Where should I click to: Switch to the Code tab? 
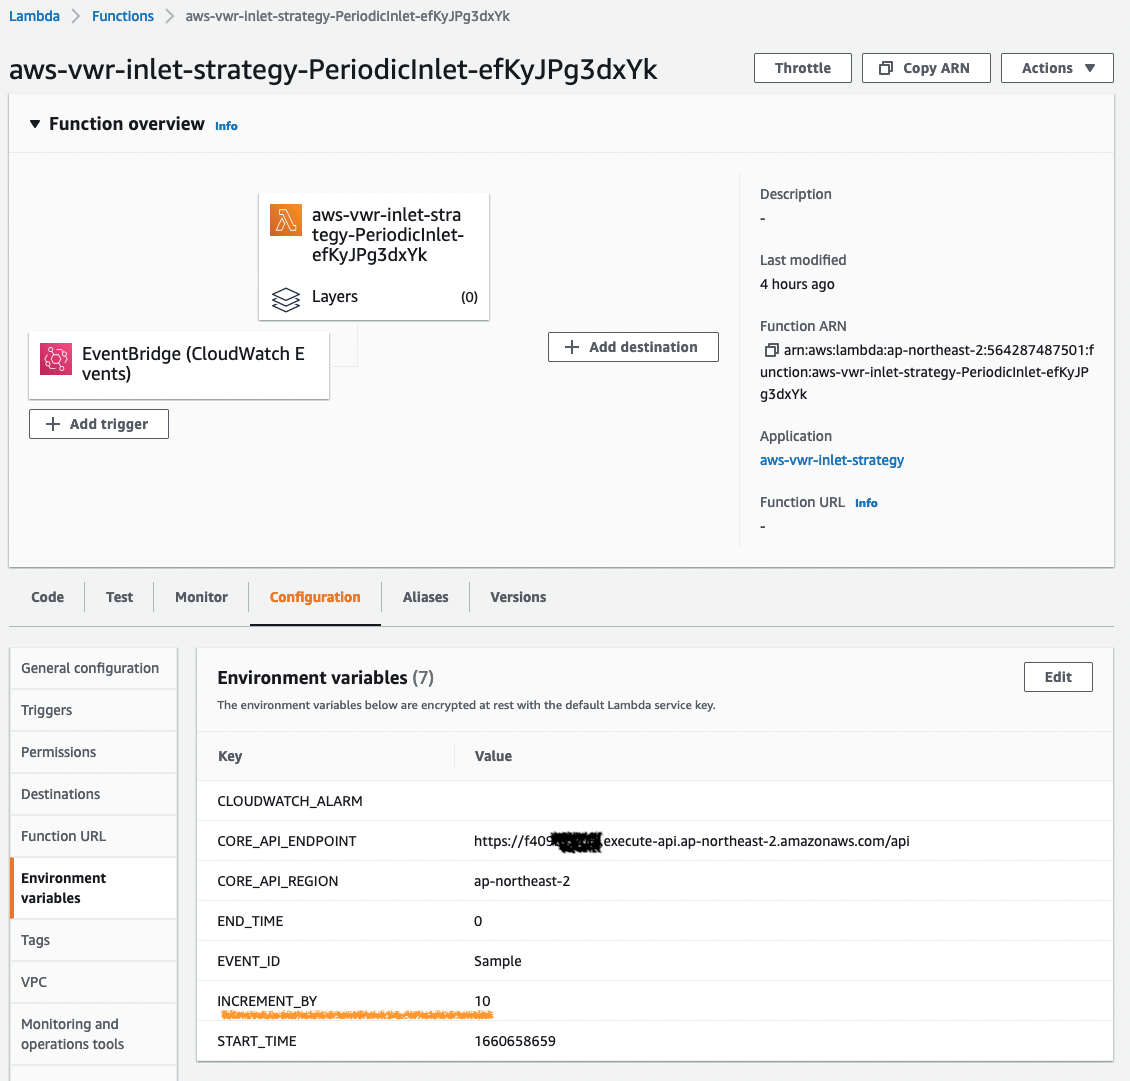point(48,597)
